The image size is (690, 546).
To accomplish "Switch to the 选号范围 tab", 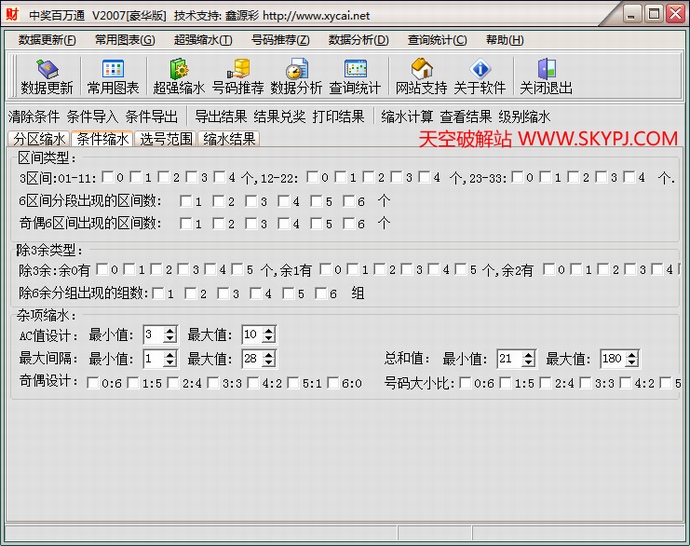I will (165, 139).
